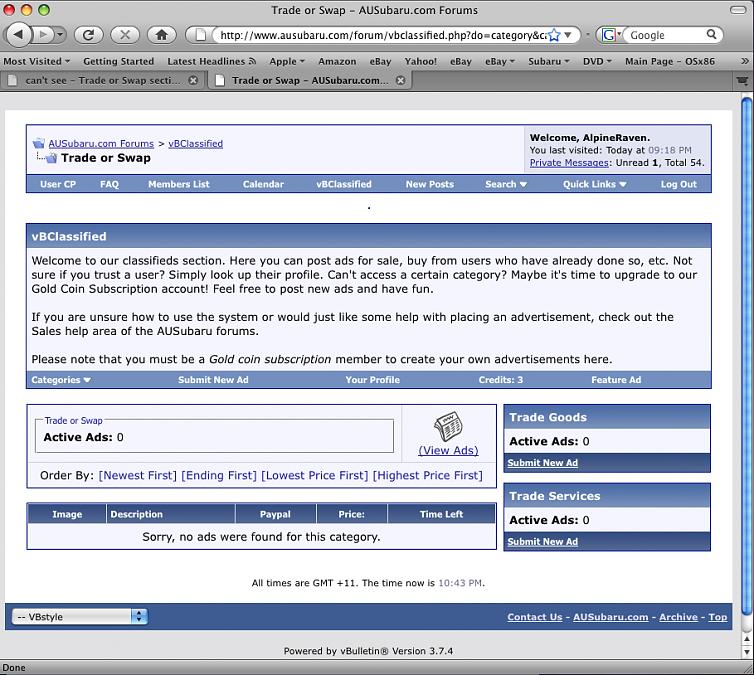
Task: Open the Archive footer link
Action: click(678, 617)
